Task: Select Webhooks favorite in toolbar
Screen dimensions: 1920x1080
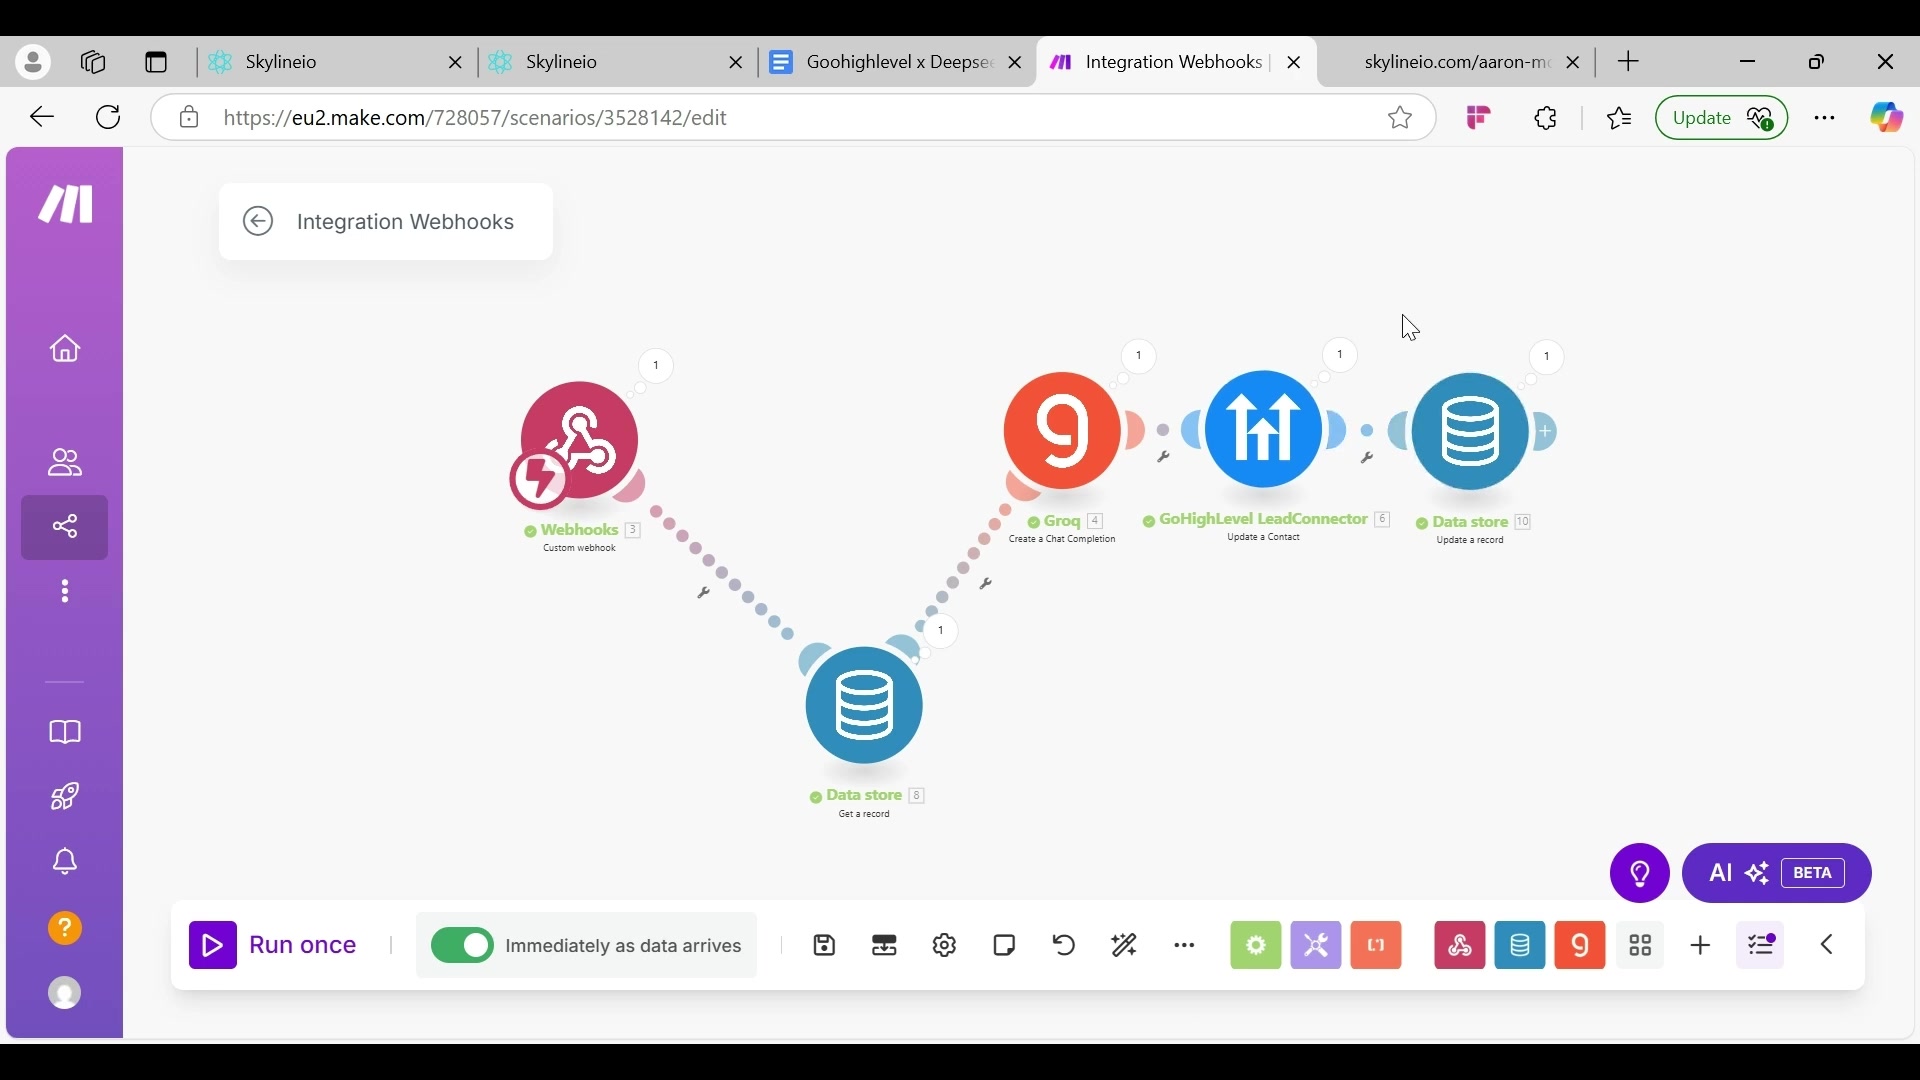Action: coord(1461,946)
